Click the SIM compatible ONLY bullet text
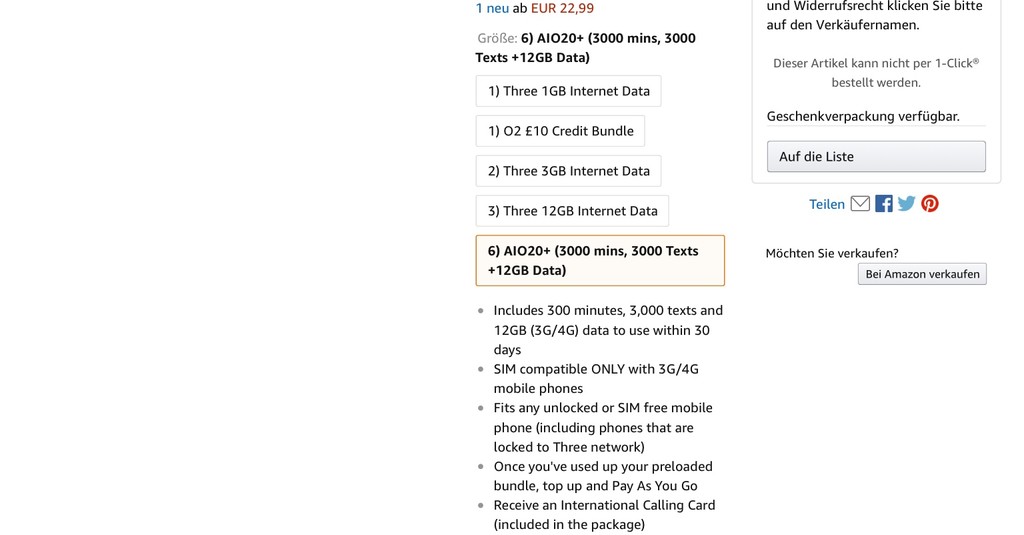The height and width of the screenshot is (535, 1024). pyautogui.click(x=596, y=378)
